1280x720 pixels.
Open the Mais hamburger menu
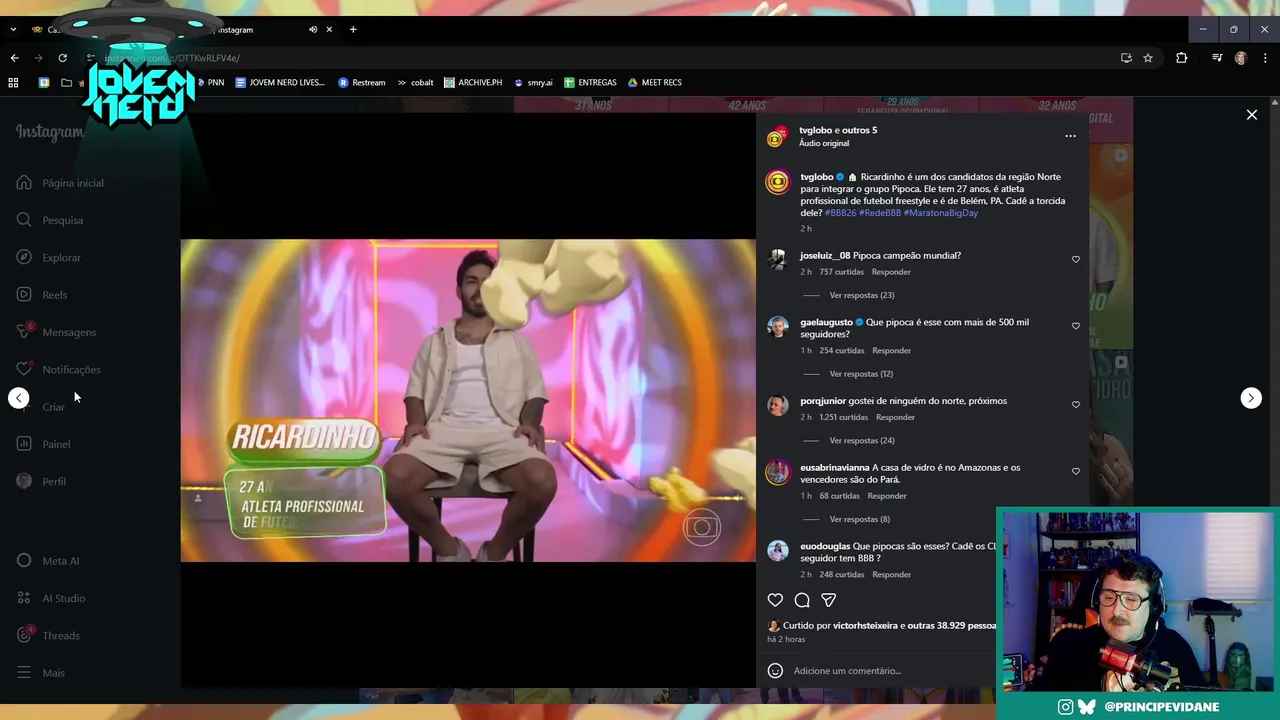[x=24, y=672]
